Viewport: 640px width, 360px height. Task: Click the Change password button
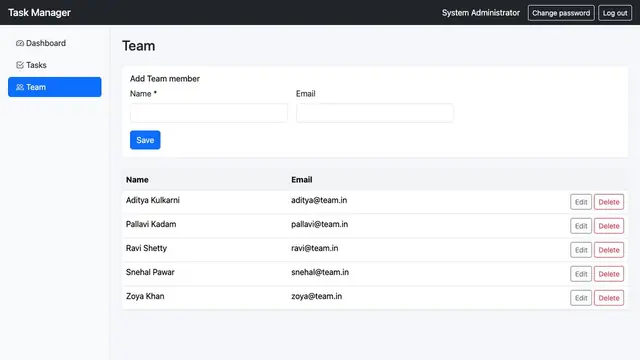click(x=561, y=13)
